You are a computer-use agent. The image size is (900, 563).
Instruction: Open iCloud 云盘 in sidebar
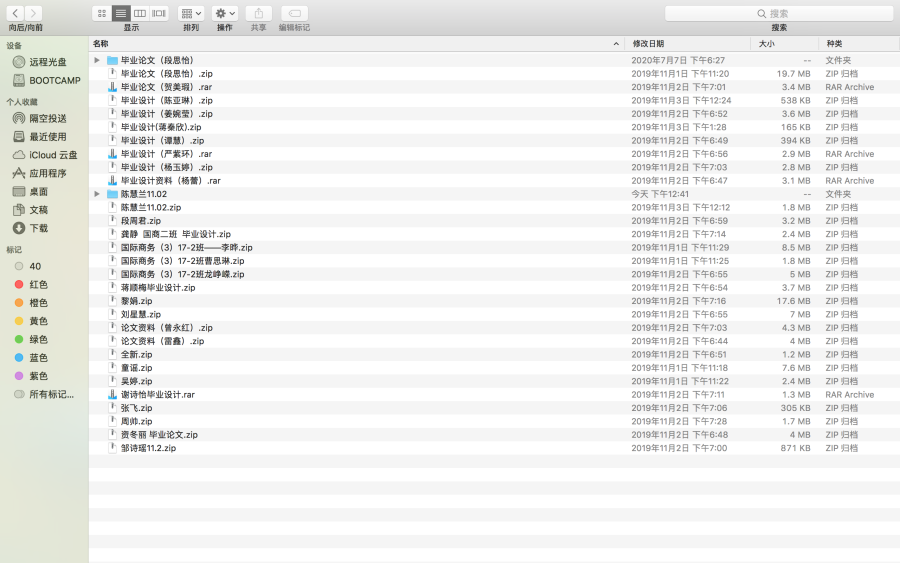(x=45, y=155)
